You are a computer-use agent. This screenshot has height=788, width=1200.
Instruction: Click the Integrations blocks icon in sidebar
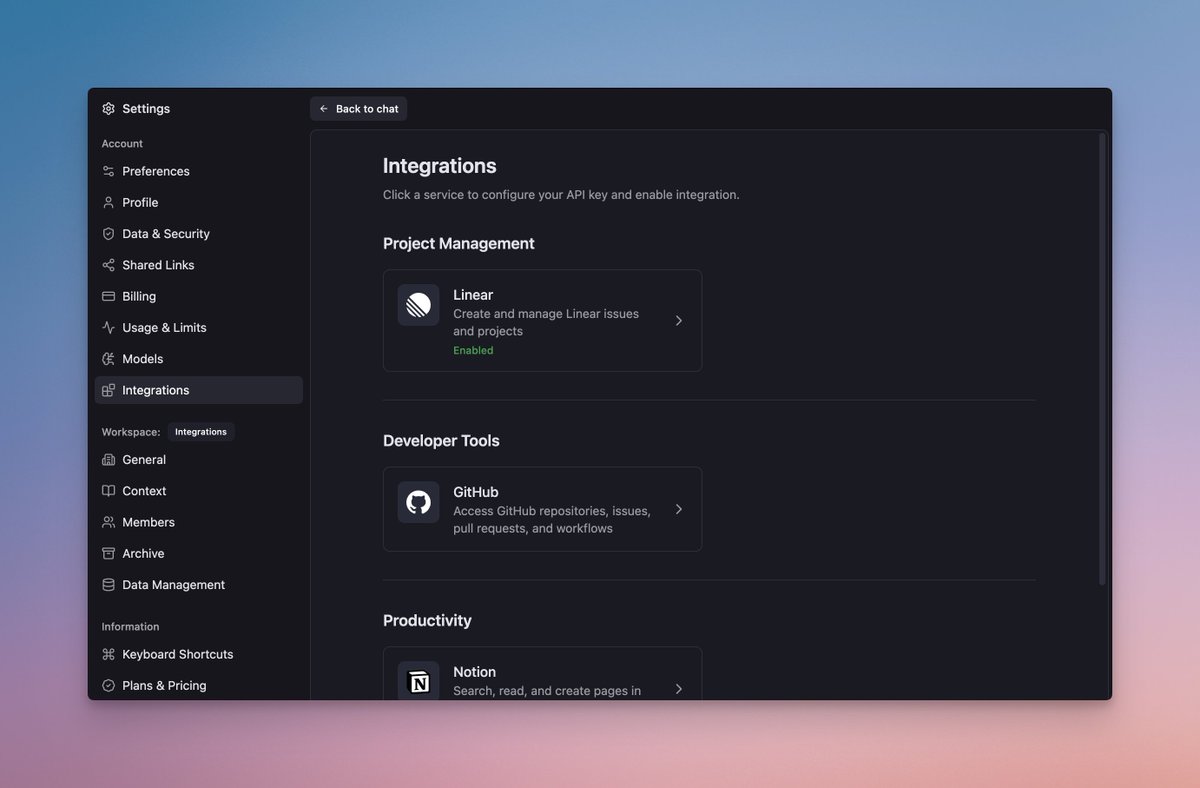[109, 390]
